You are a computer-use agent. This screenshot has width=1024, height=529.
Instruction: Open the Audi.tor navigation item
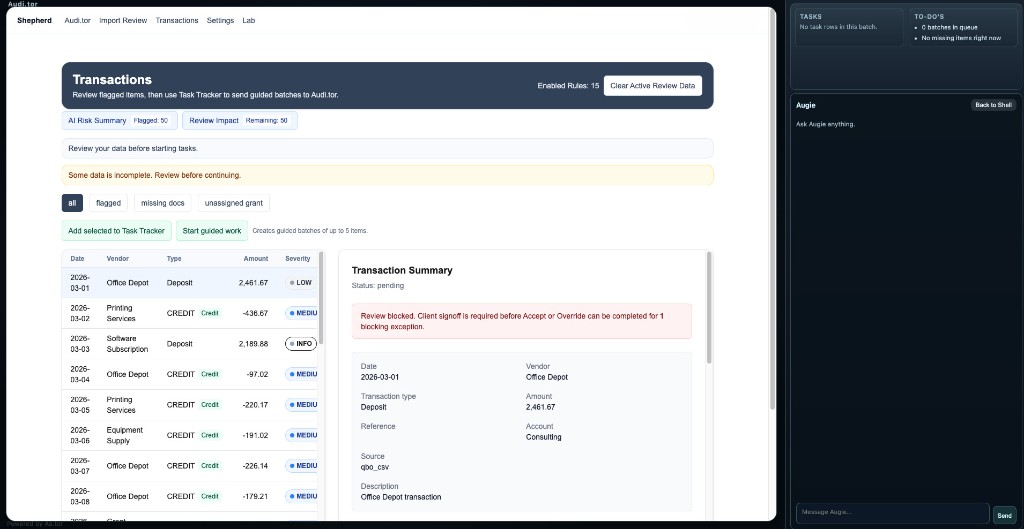point(77,20)
